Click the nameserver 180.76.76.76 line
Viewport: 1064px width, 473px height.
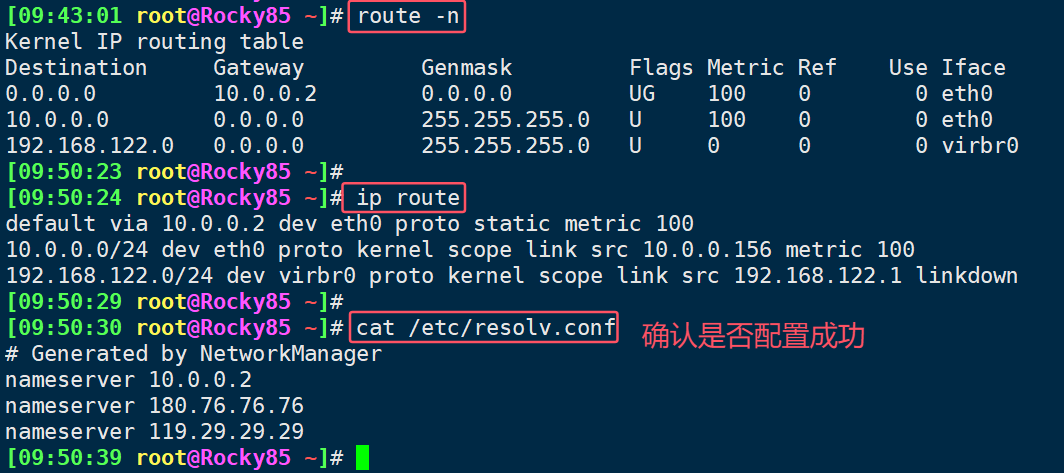tap(155, 406)
